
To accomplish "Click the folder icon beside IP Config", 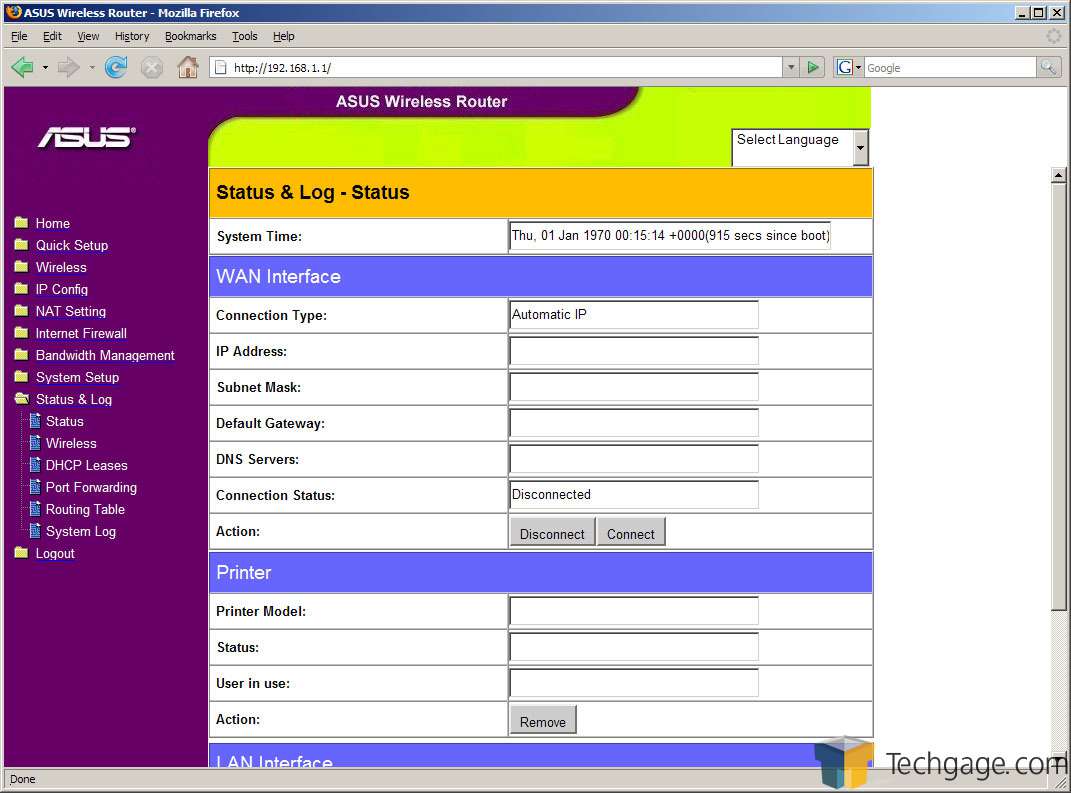I will pyautogui.click(x=21, y=289).
